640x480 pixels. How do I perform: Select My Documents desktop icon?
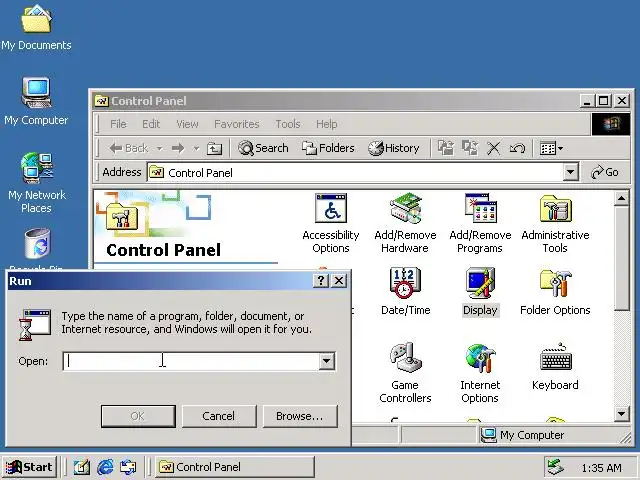(36, 27)
